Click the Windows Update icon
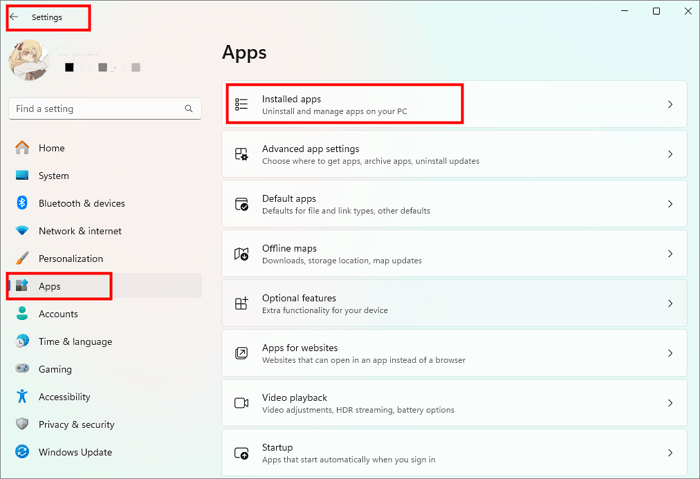 pyautogui.click(x=22, y=452)
